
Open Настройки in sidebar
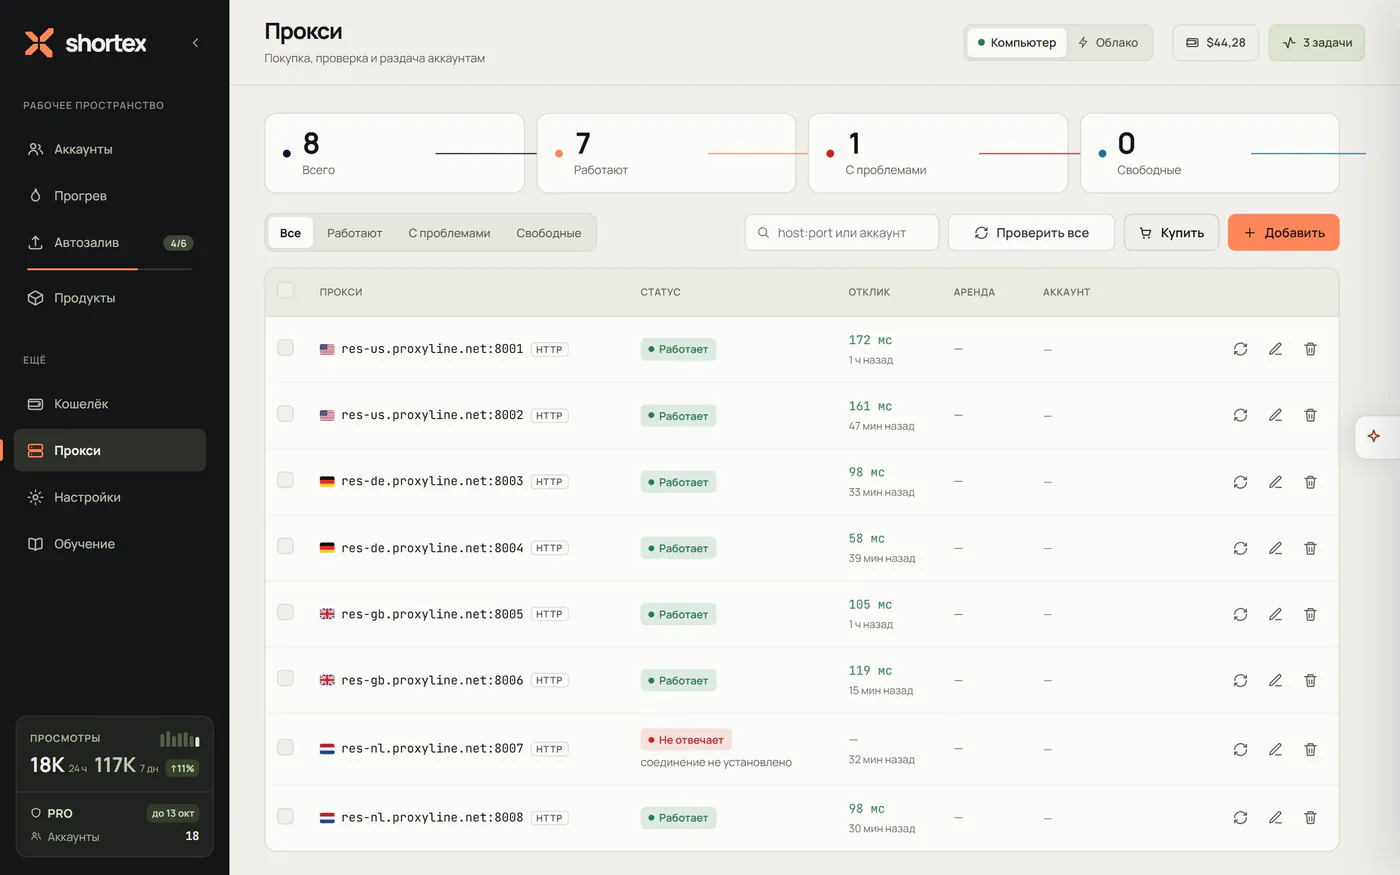[x=110, y=497]
